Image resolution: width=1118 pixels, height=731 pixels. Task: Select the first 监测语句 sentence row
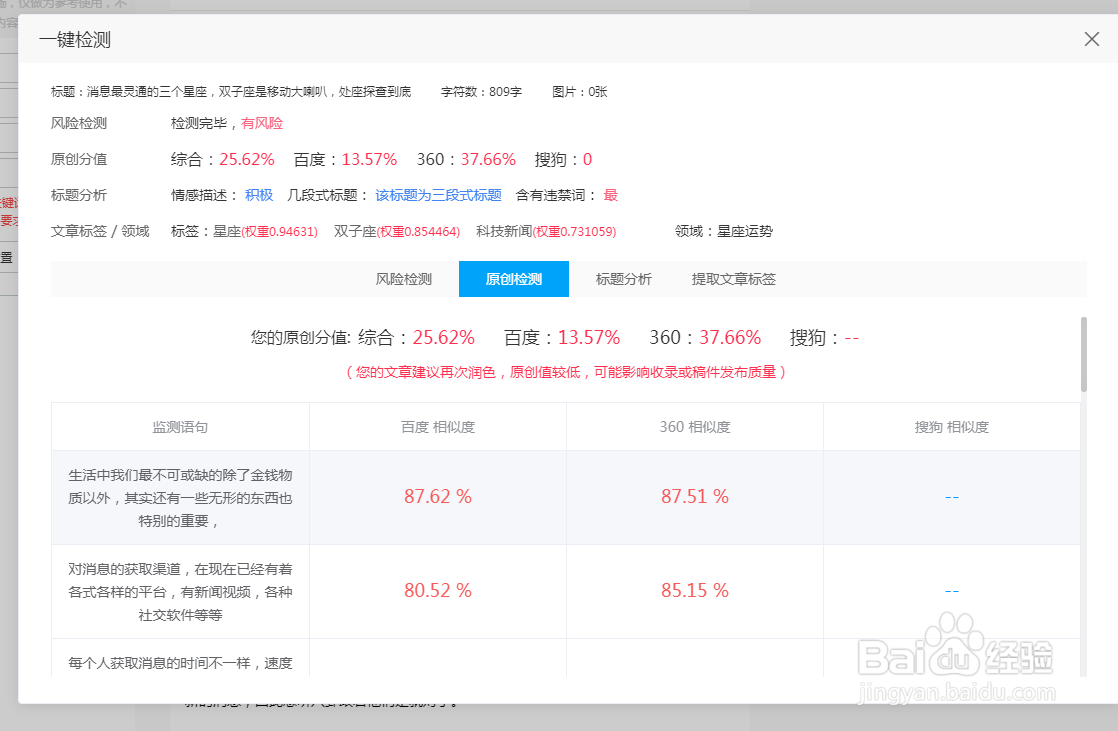pyautogui.click(x=180, y=496)
